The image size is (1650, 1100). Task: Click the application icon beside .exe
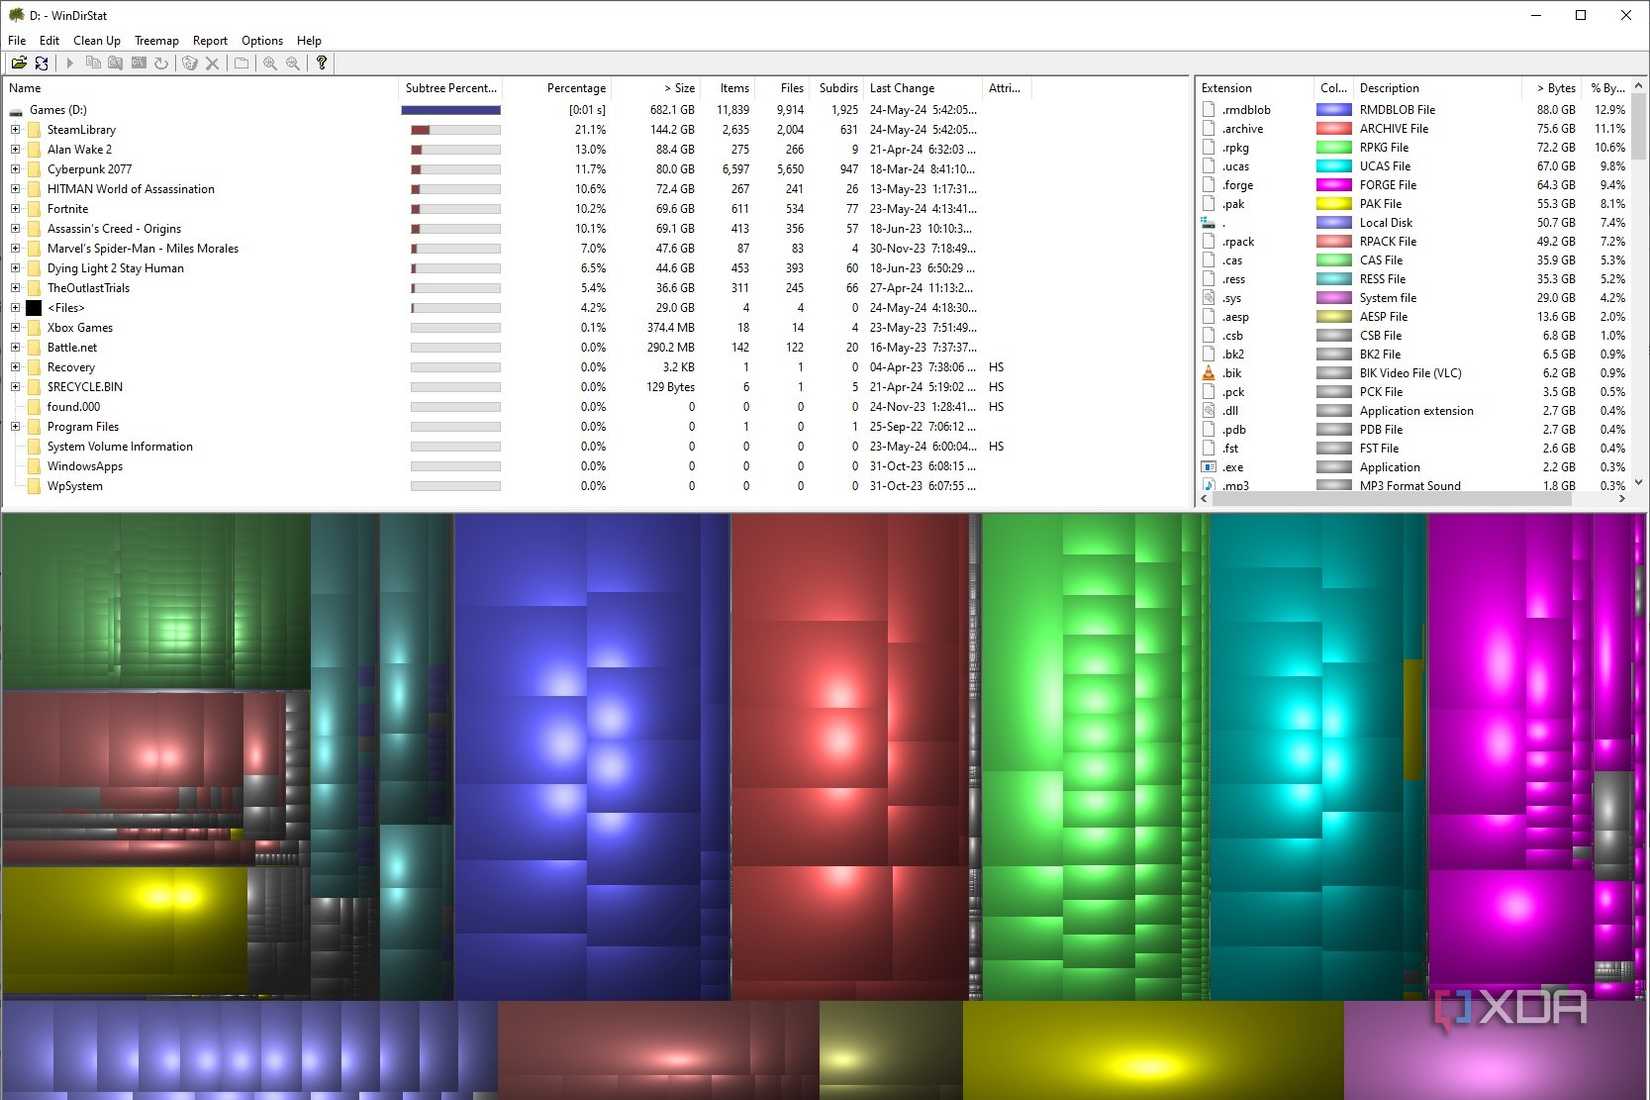tap(1209, 467)
